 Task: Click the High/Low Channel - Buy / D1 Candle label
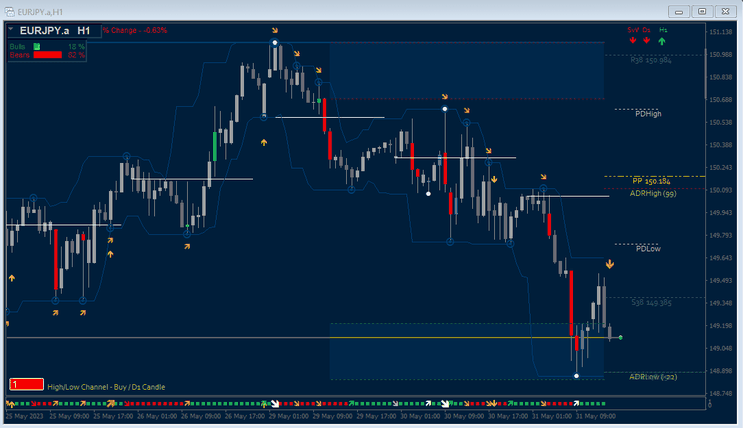click(x=106, y=387)
